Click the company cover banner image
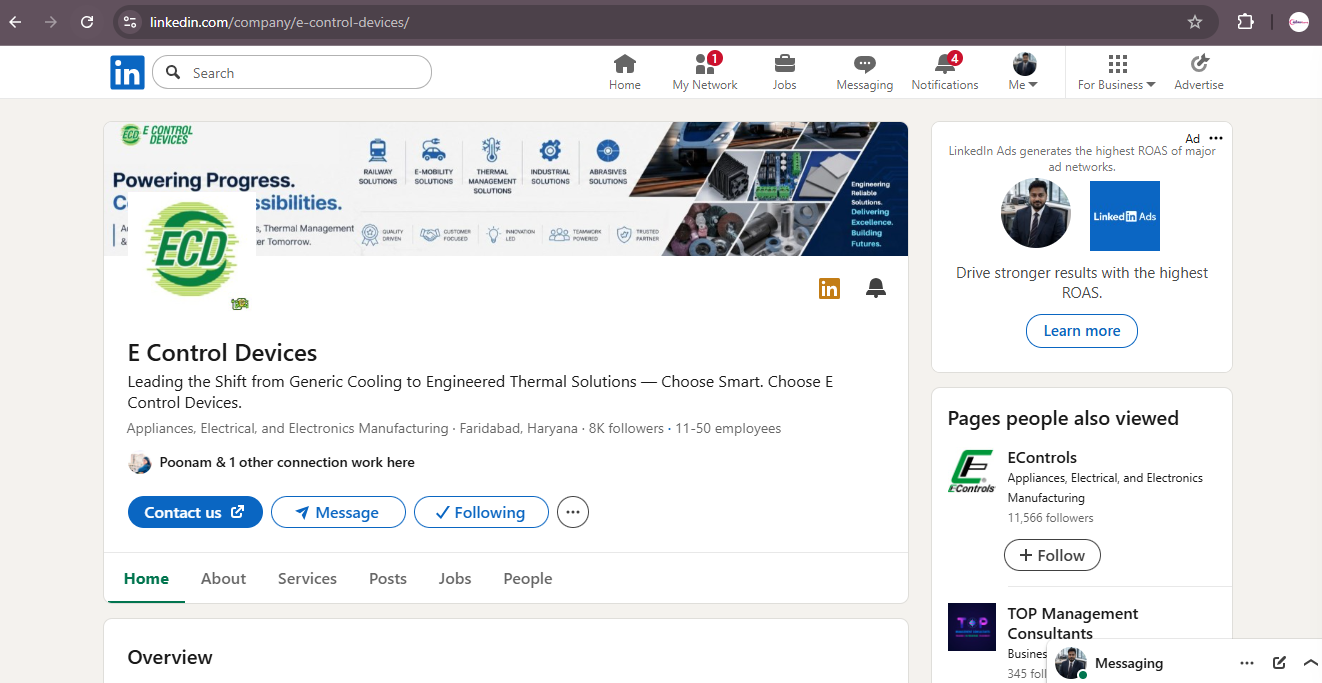 point(506,189)
